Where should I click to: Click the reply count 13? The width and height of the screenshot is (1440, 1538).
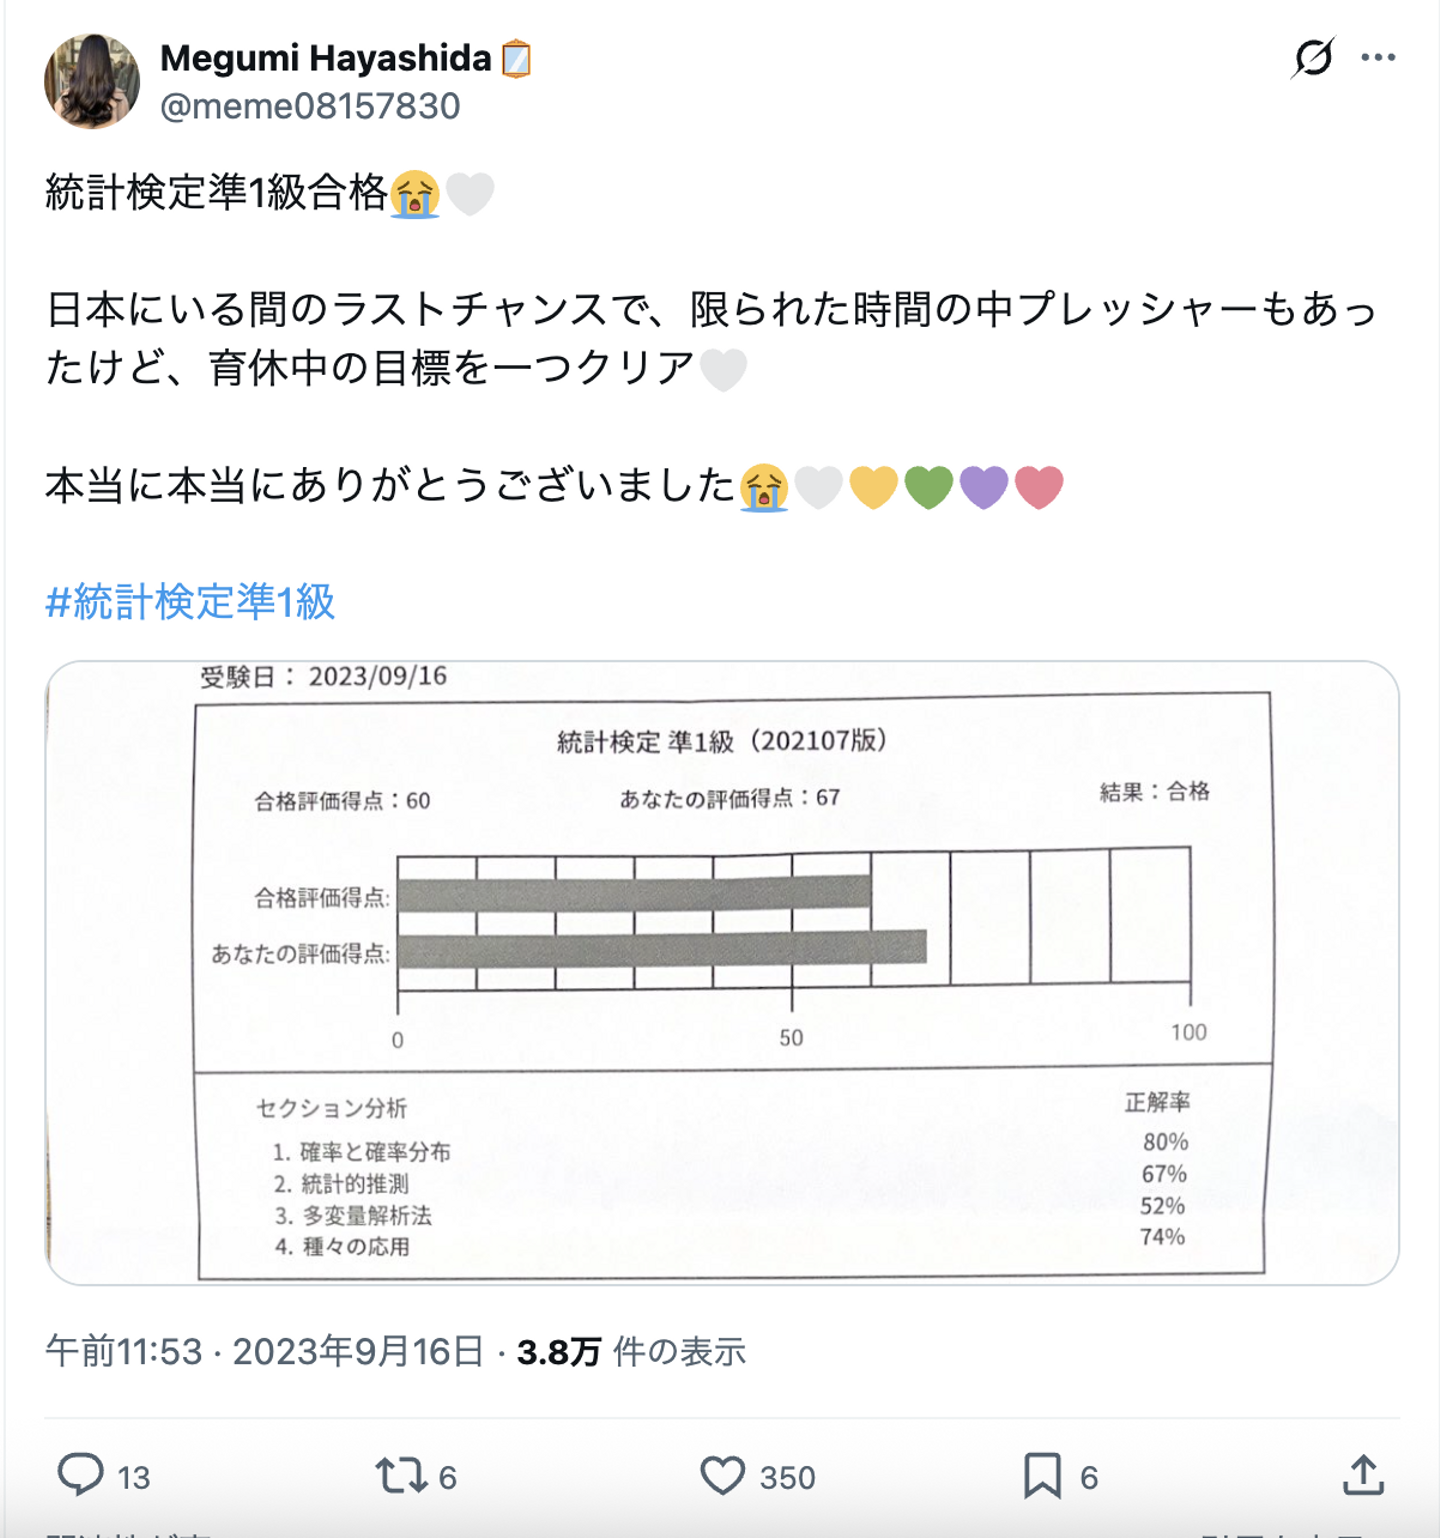(x=134, y=1478)
